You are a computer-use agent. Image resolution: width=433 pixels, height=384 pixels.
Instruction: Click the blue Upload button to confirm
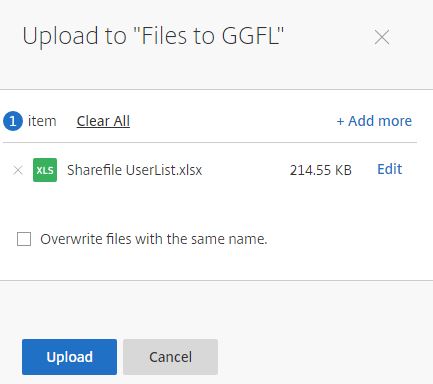pyautogui.click(x=69, y=357)
